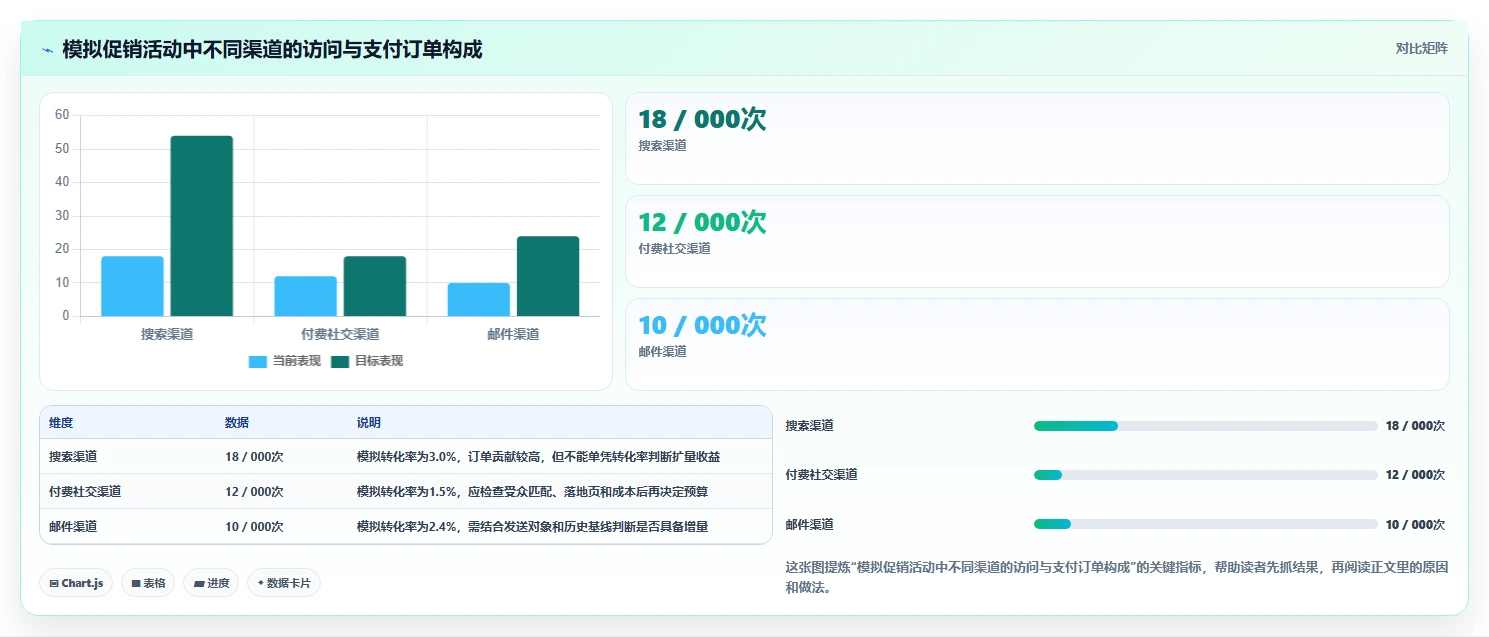Open the 18 / 000次 搜索渠道 data card
This screenshot has width=1489, height=637.
(x=1037, y=138)
